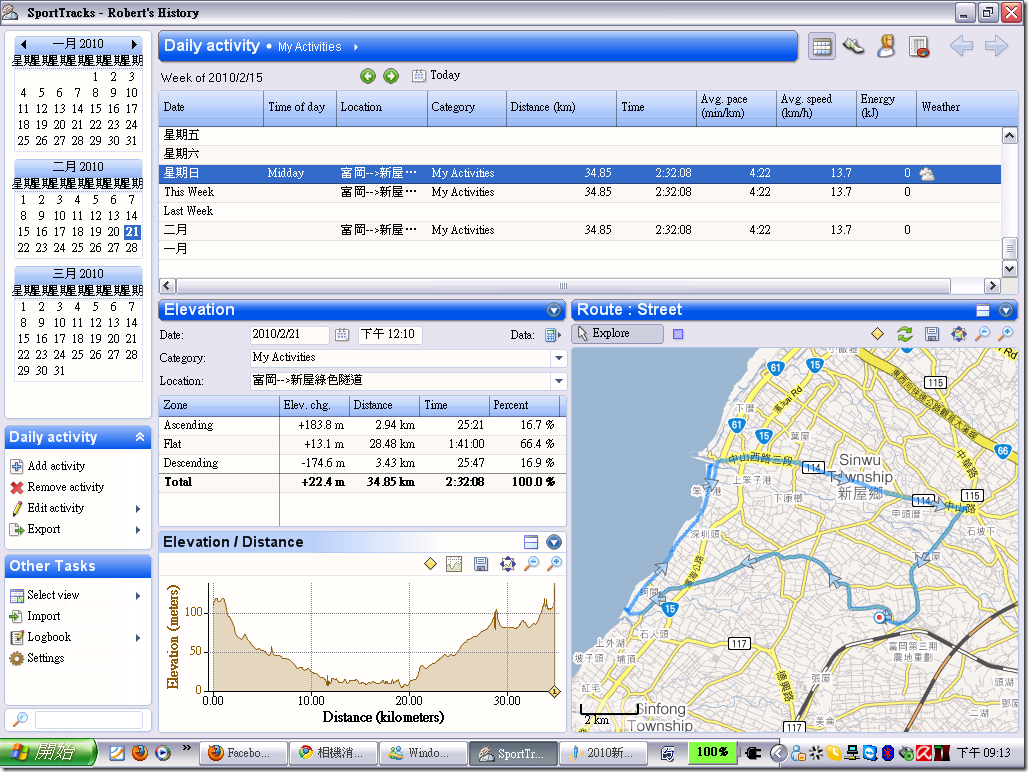Viewport: 1028px width, 772px height.
Task: Select the 星期日 Midday activity row
Action: 580,173
